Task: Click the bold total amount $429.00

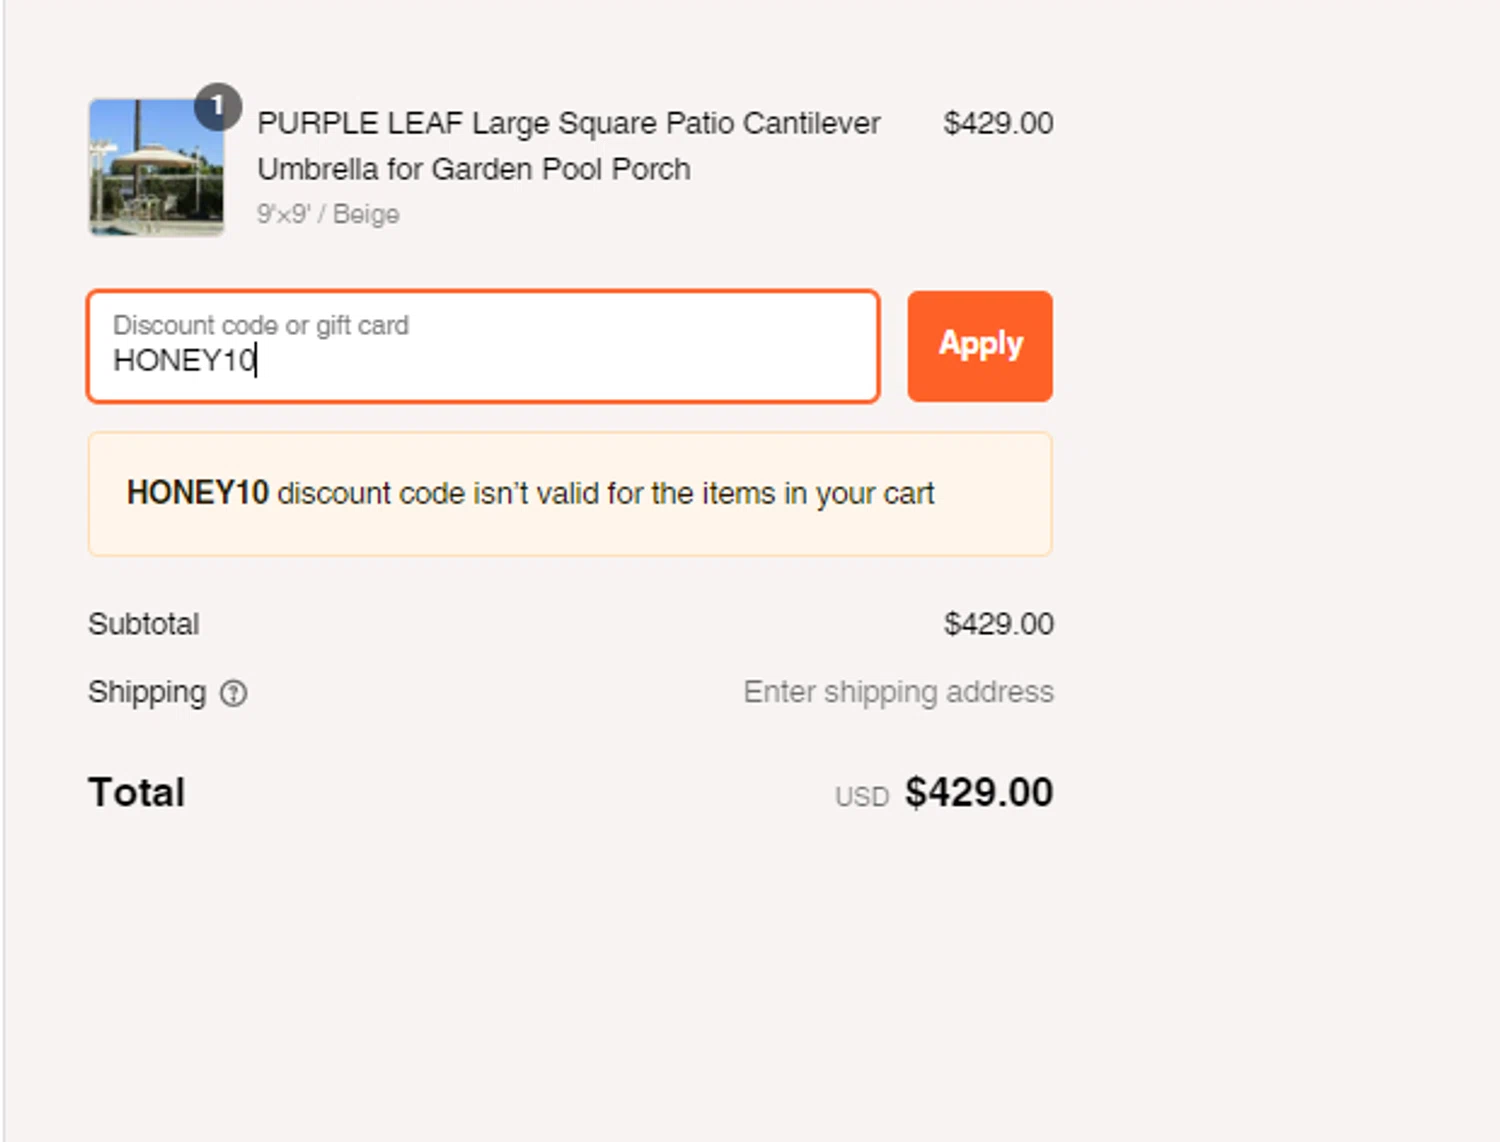Action: [978, 792]
